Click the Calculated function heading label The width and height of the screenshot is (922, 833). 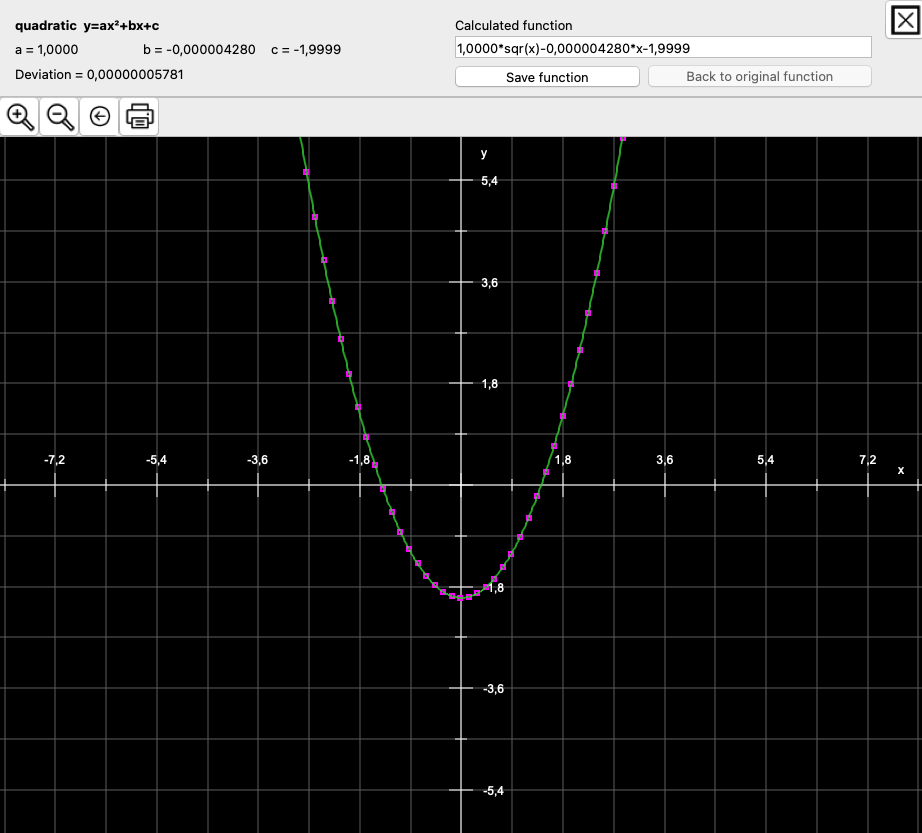click(514, 25)
